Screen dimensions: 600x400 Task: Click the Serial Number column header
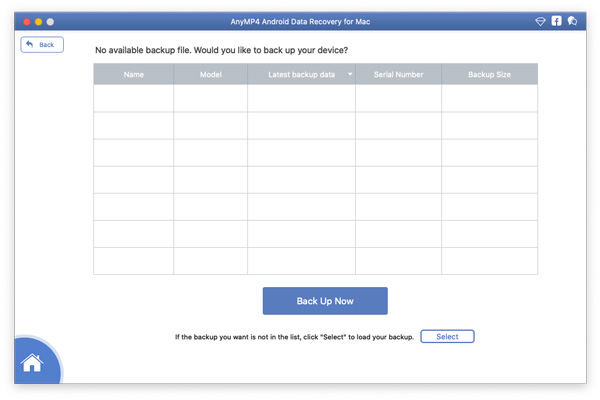[398, 74]
